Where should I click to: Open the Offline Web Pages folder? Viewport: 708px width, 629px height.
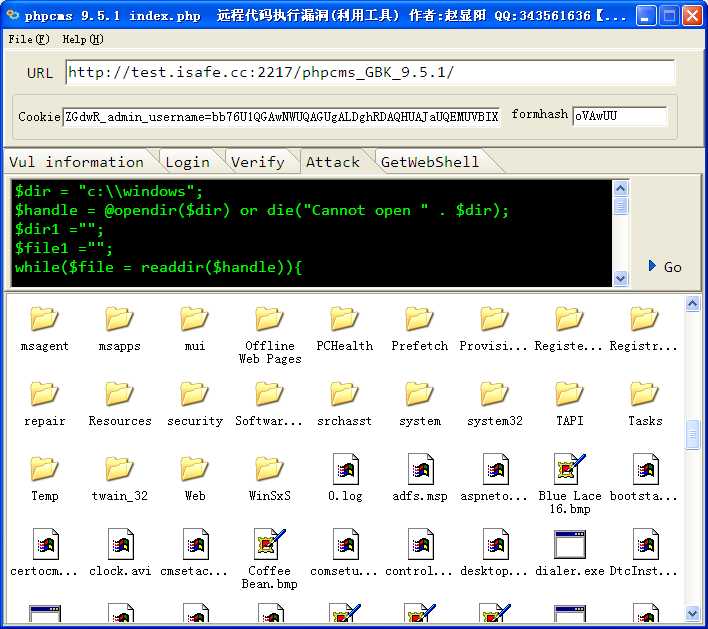[269, 318]
